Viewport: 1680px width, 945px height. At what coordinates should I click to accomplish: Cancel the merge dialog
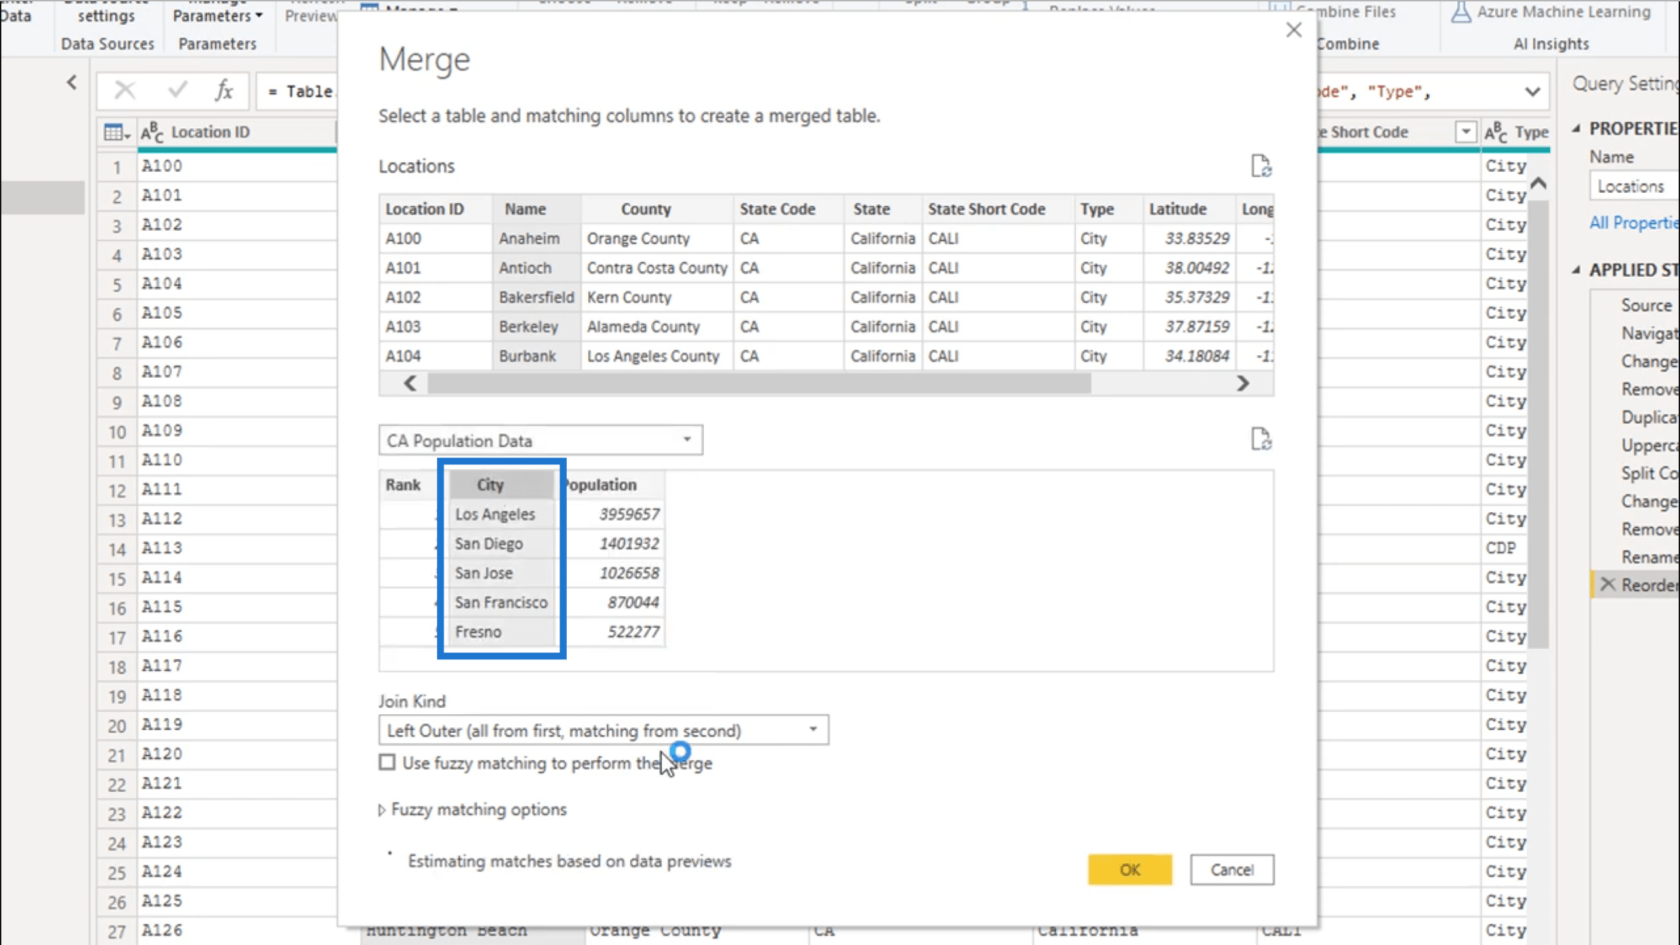1232,870
